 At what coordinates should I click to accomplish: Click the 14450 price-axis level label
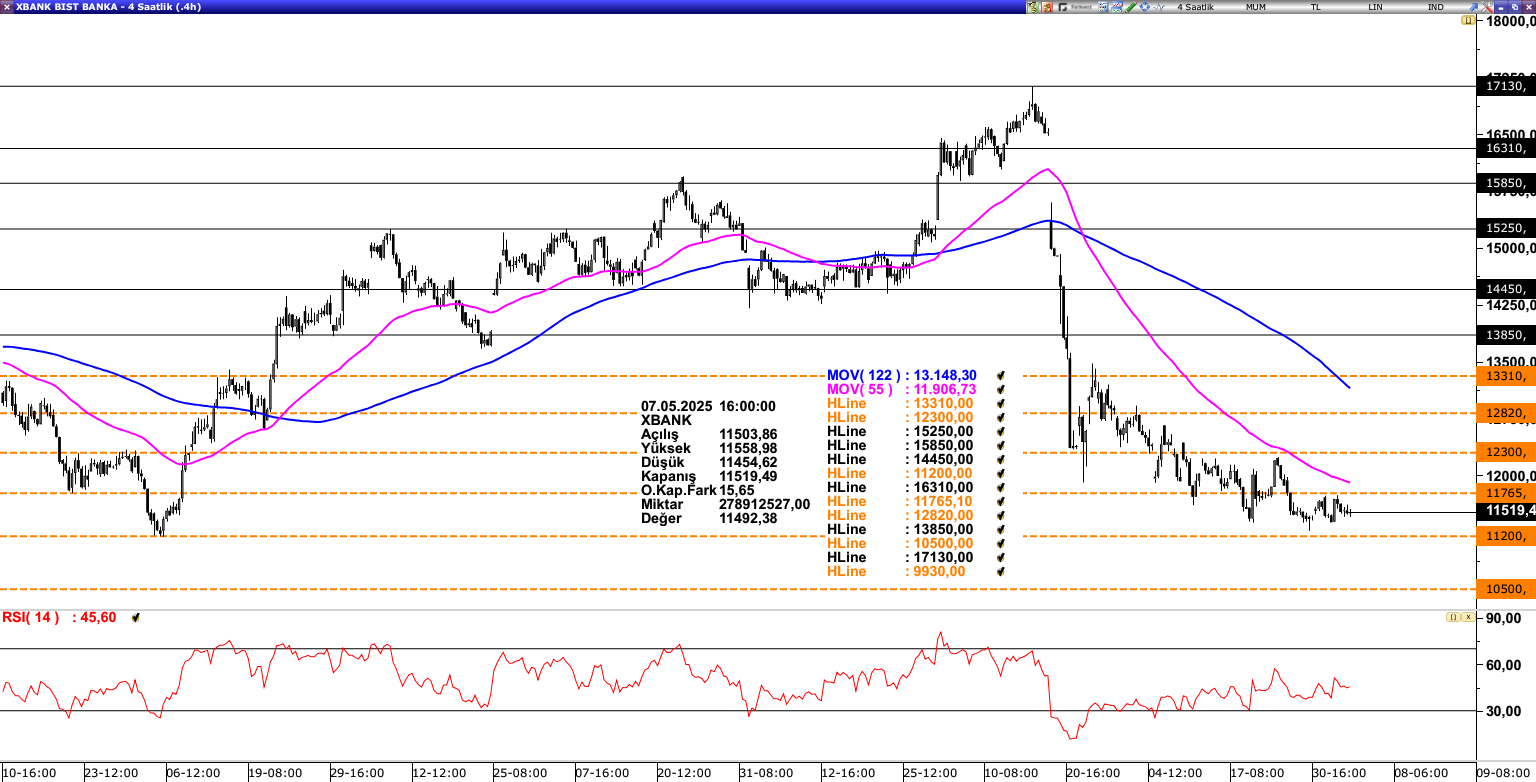(1505, 289)
